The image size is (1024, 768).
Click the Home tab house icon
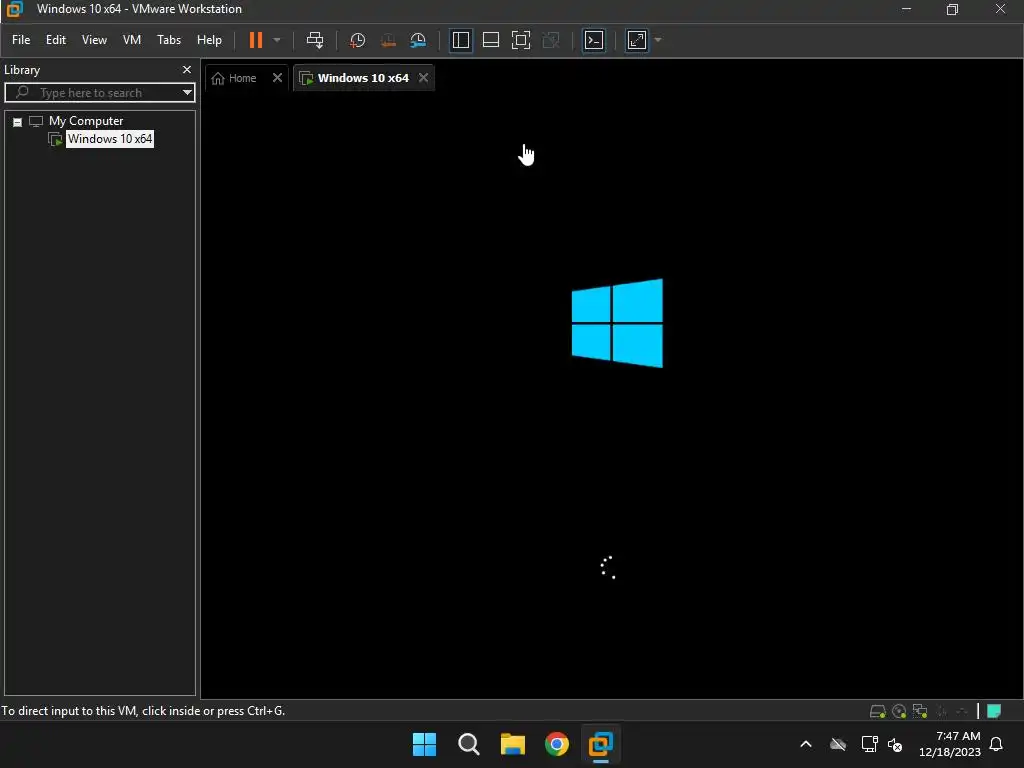[218, 78]
